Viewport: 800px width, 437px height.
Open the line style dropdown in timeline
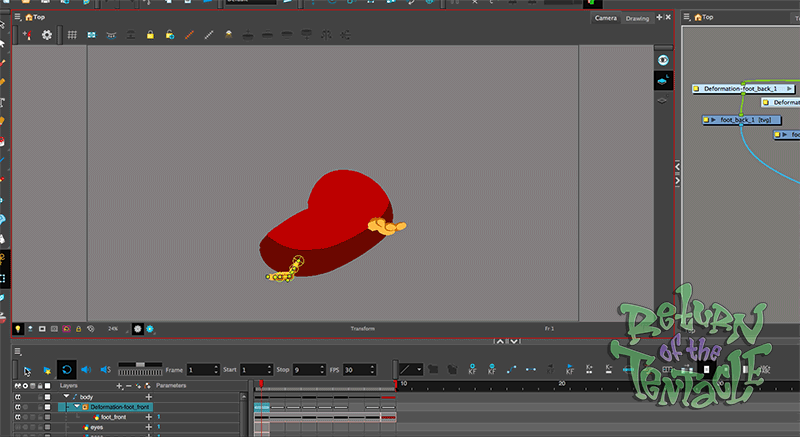tap(411, 369)
